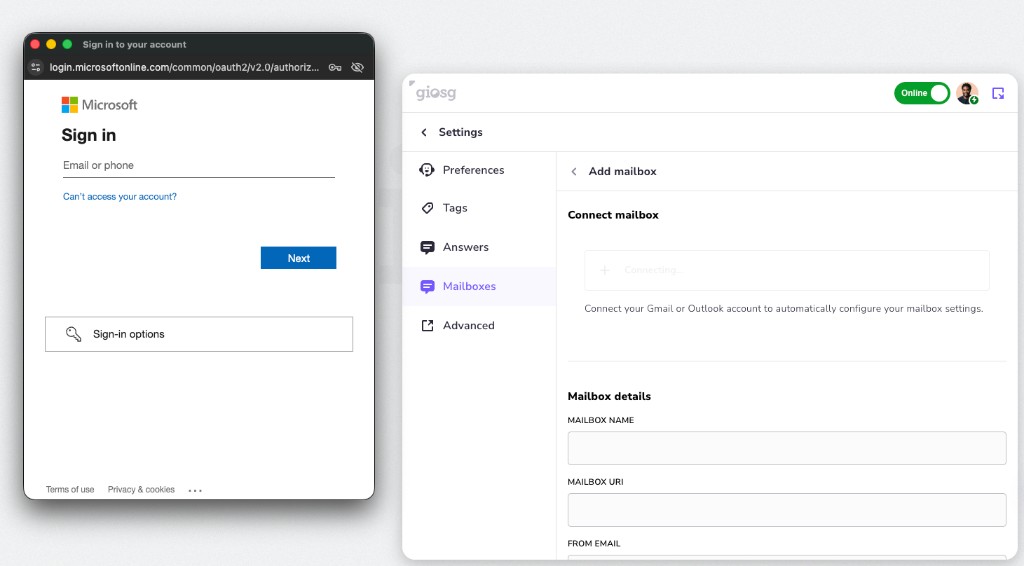Go back using the Add mailbox chevron
The image size is (1024, 566).
[573, 172]
